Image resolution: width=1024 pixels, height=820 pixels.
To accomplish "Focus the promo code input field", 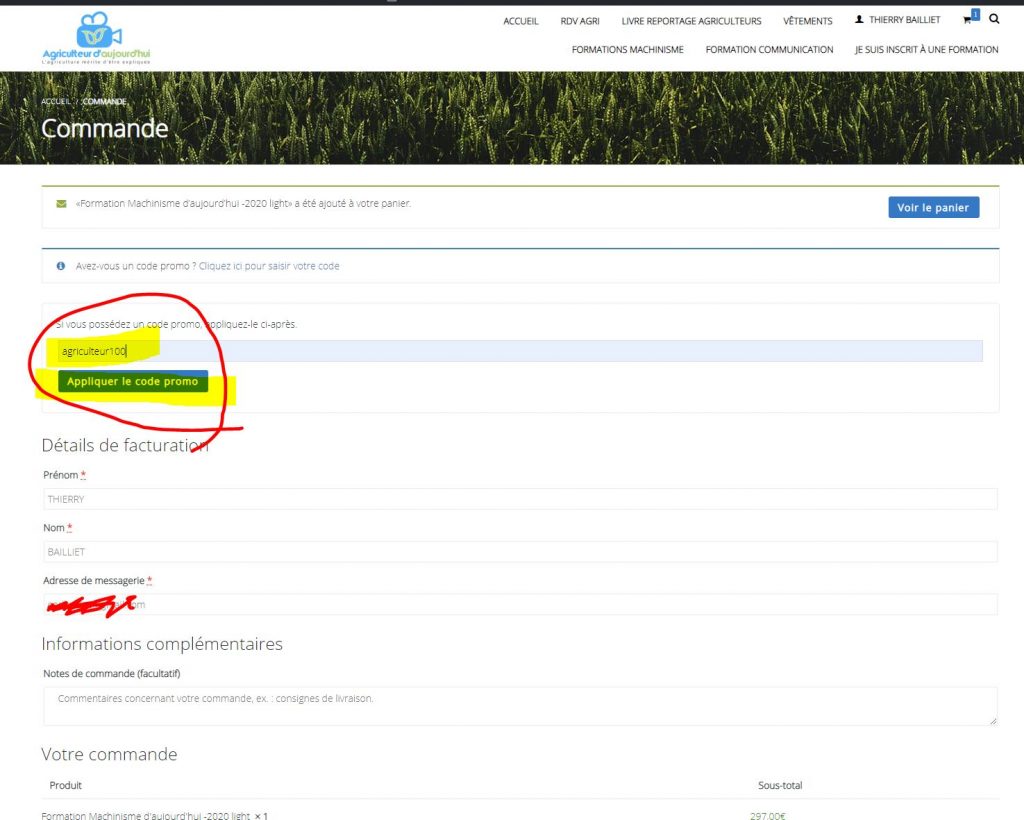I will tap(520, 351).
